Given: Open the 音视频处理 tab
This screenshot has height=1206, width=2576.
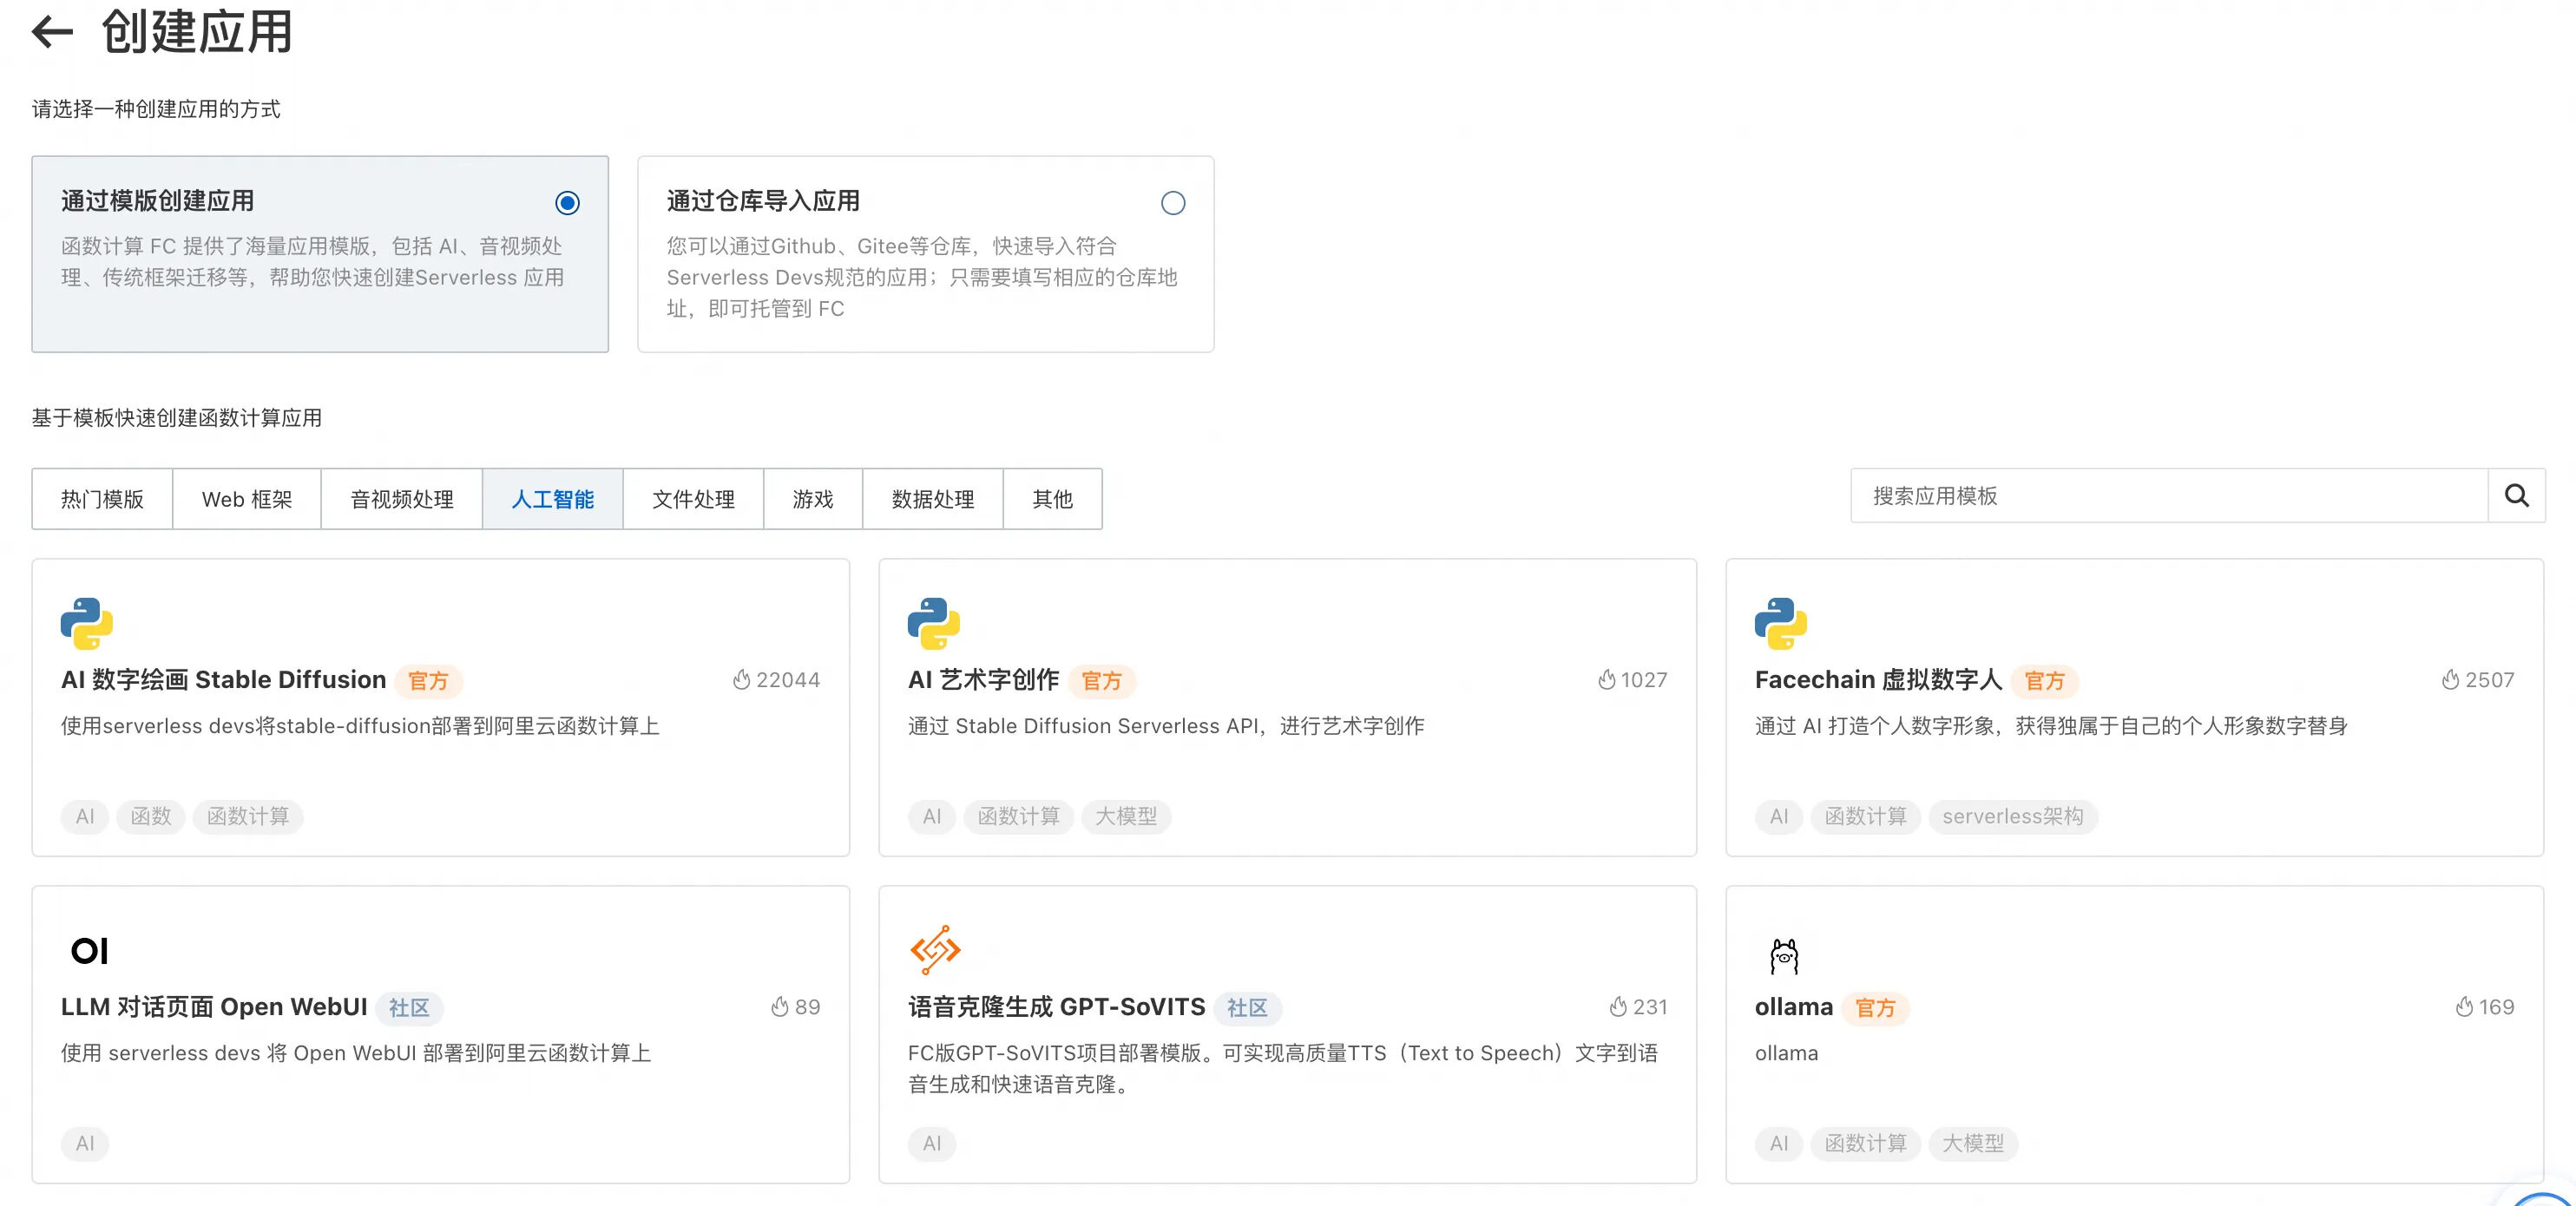Looking at the screenshot, I should pos(402,499).
